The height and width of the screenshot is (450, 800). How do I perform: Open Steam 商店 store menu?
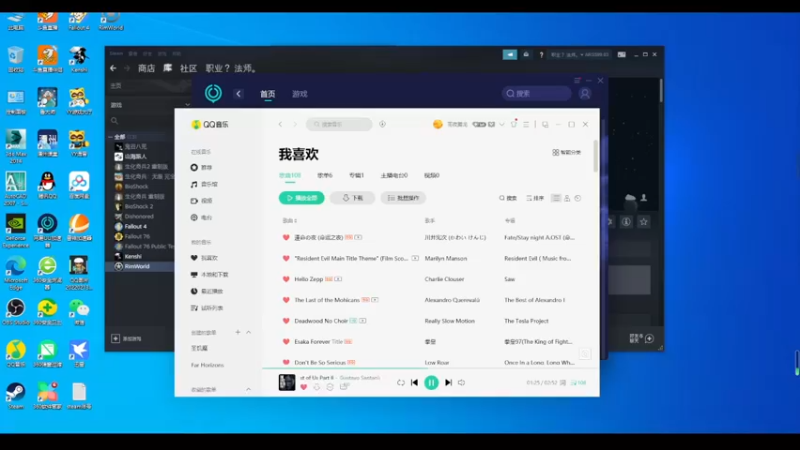[146, 68]
